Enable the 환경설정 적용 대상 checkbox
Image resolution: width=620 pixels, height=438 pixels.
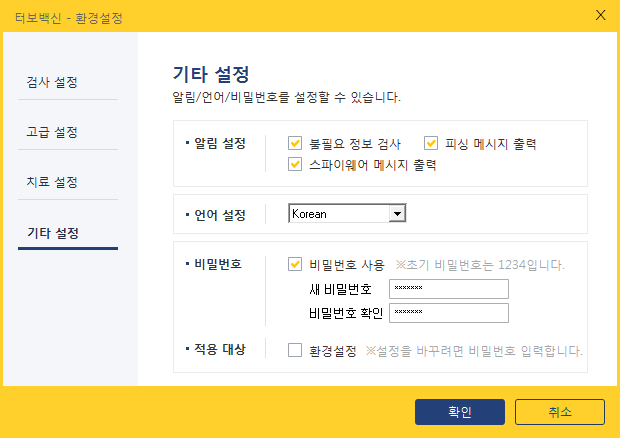click(295, 351)
